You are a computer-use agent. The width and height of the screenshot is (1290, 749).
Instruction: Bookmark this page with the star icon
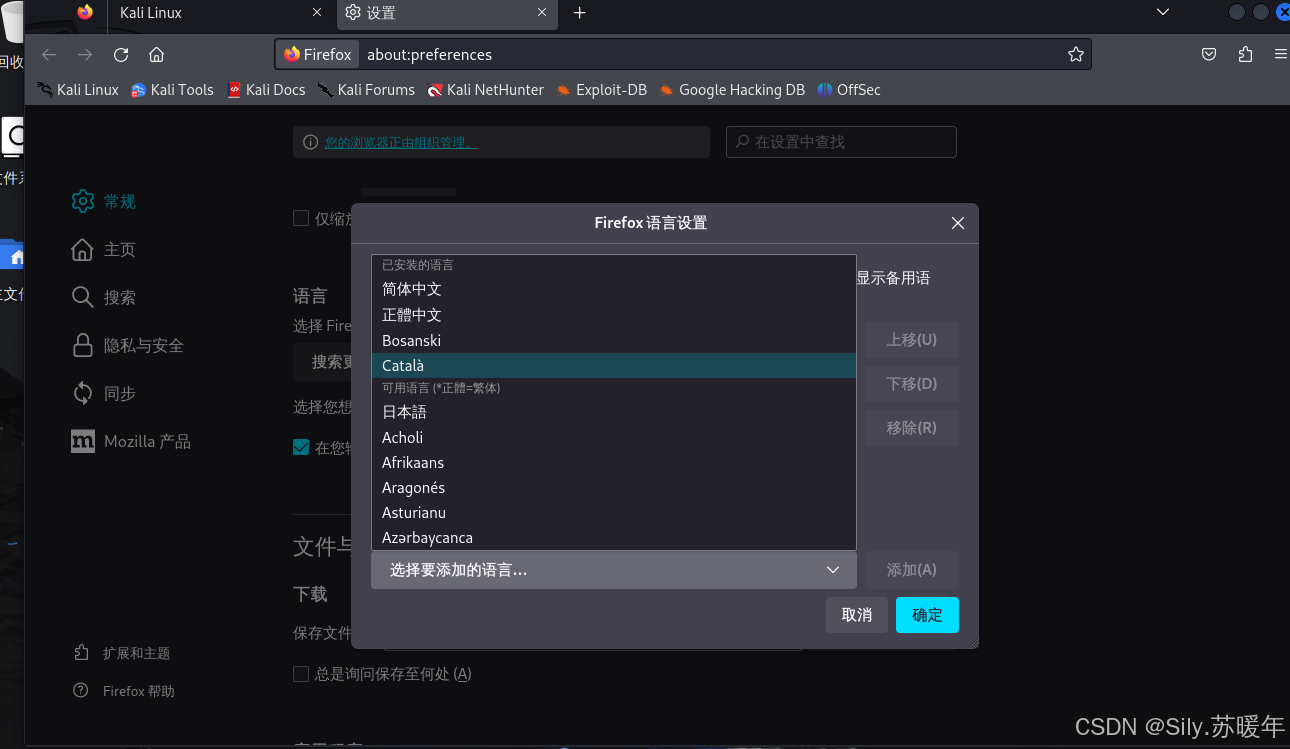tap(1076, 55)
